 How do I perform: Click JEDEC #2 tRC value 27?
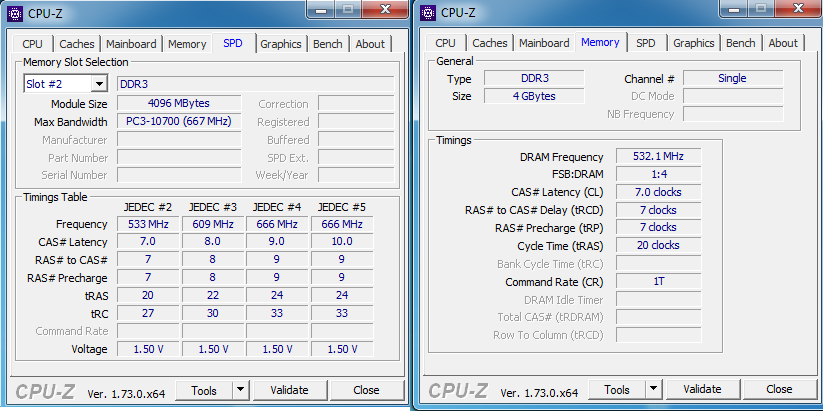(x=148, y=313)
